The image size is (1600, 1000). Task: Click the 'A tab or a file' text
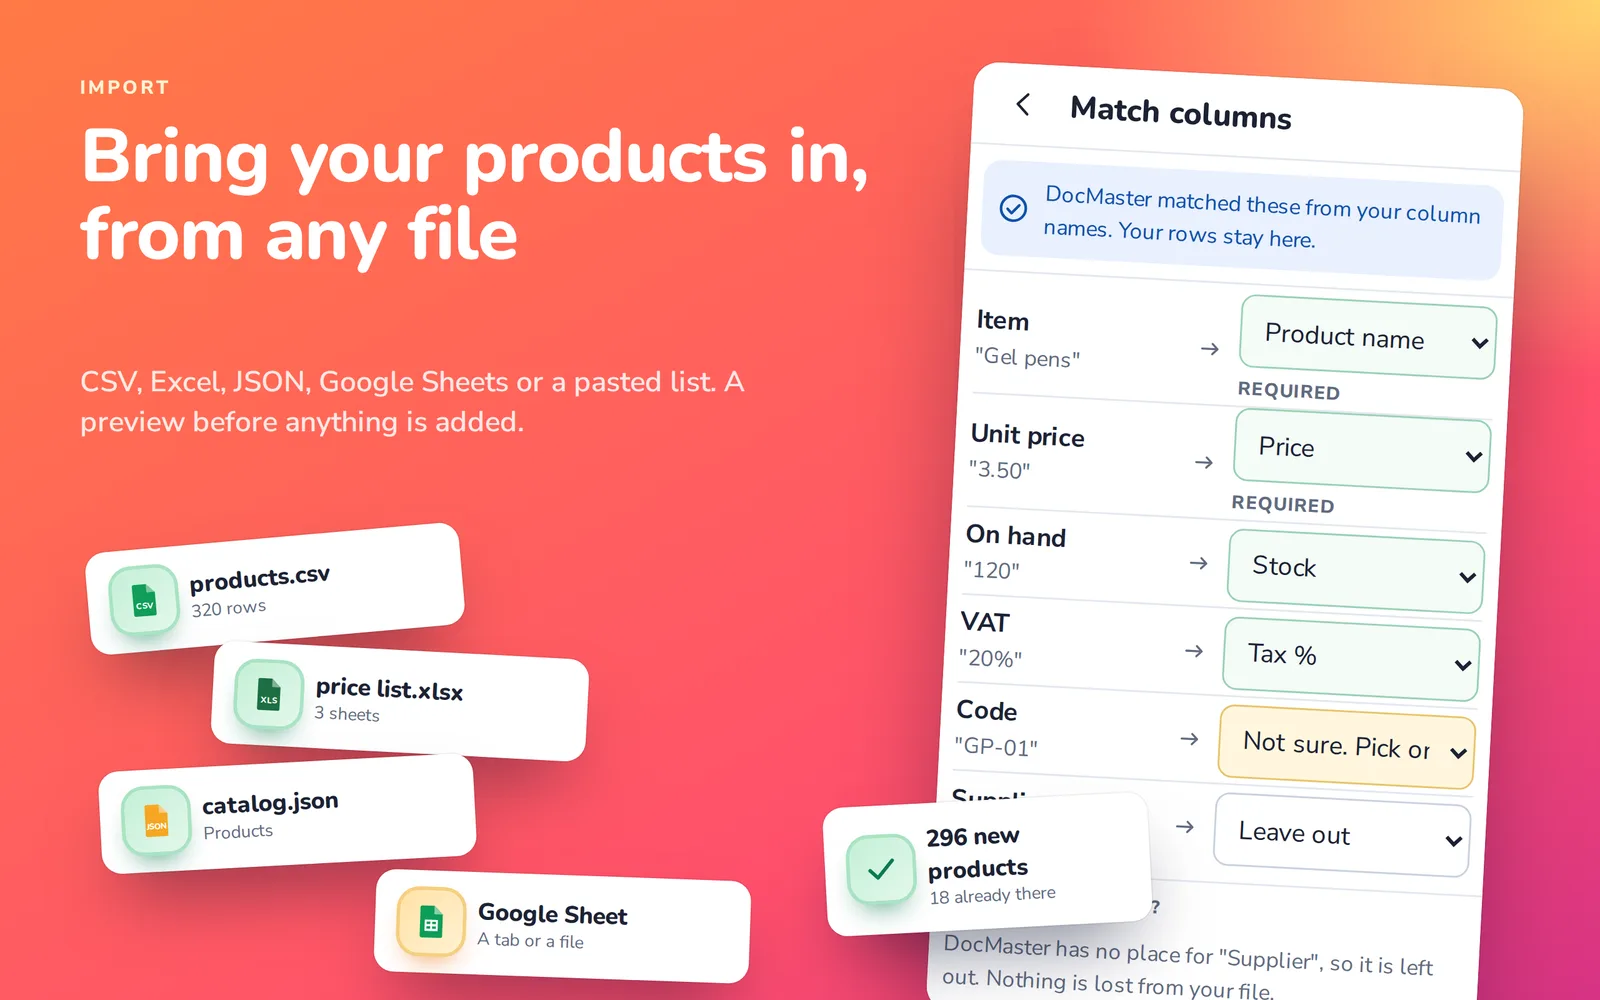530,940
